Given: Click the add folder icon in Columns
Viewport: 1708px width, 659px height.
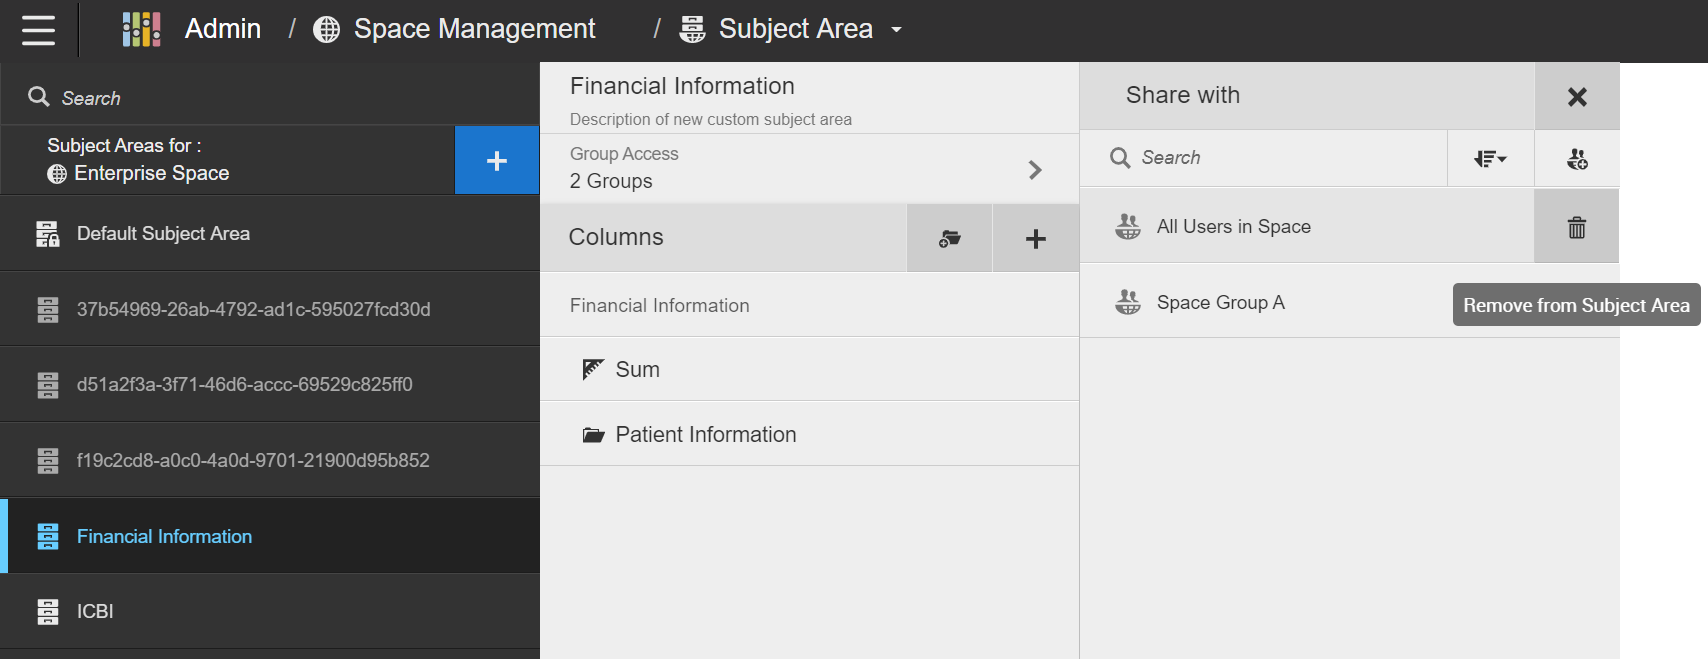Looking at the screenshot, I should [949, 238].
